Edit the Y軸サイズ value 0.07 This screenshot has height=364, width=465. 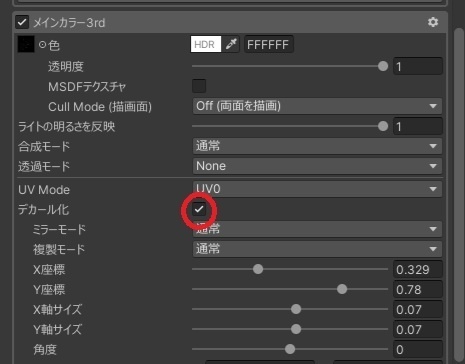418,329
